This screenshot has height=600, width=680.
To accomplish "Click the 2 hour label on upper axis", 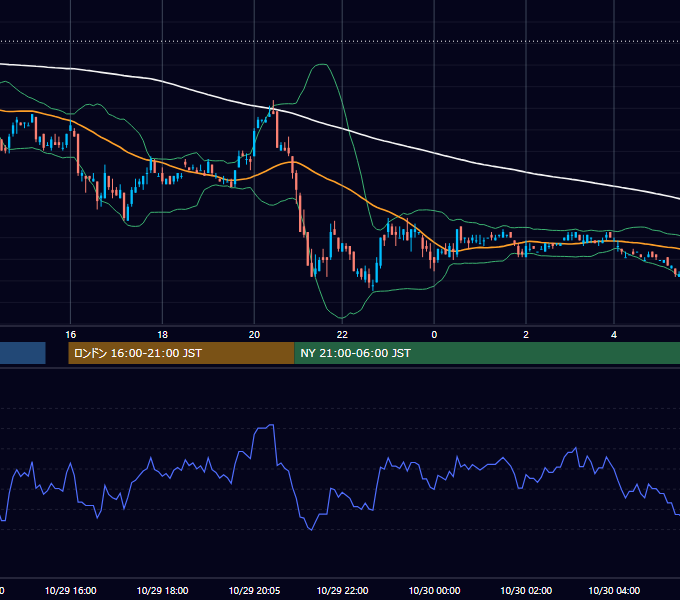I will tap(526, 335).
